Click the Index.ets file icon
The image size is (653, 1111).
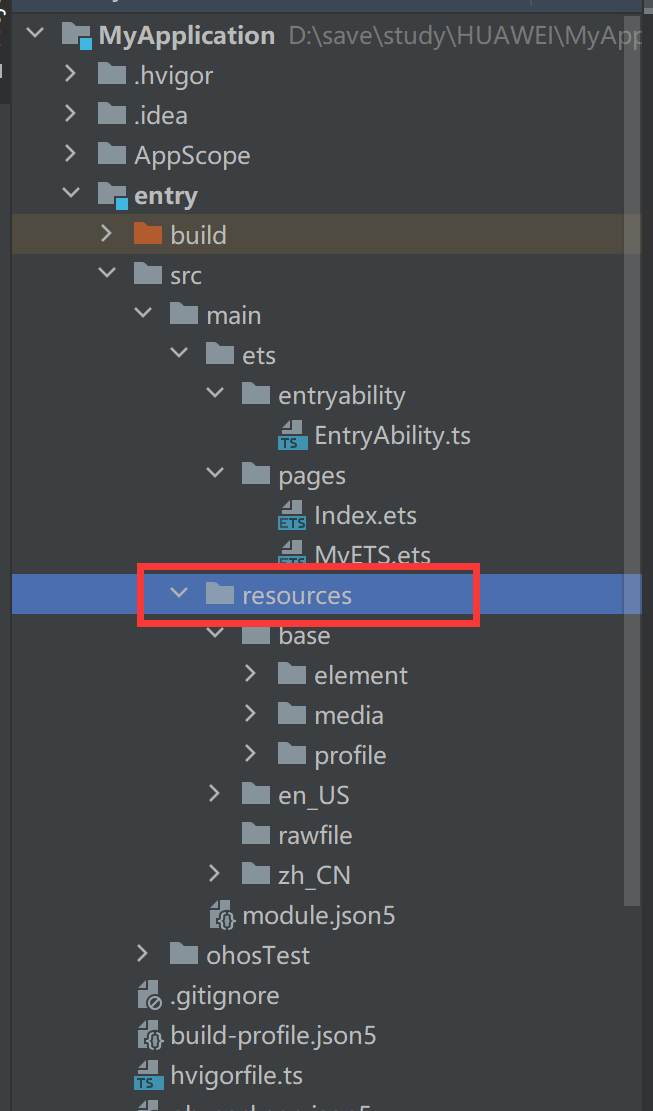click(292, 515)
